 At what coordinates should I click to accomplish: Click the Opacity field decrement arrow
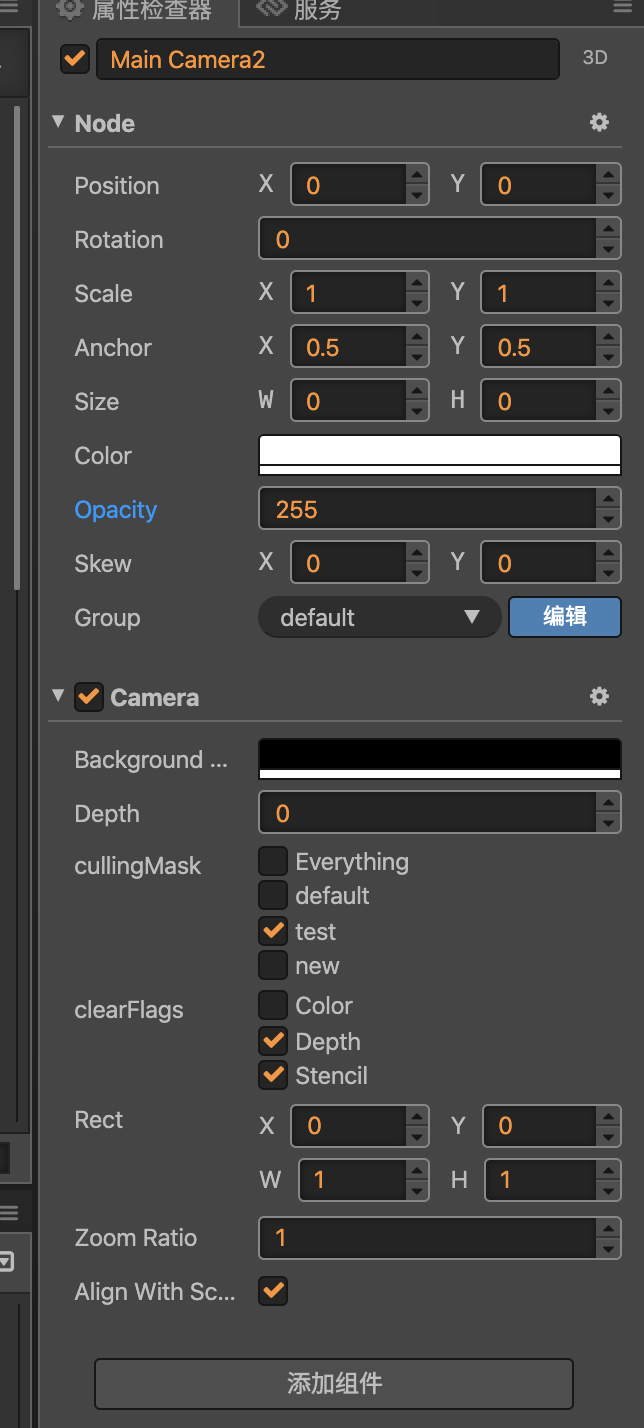click(x=608, y=520)
